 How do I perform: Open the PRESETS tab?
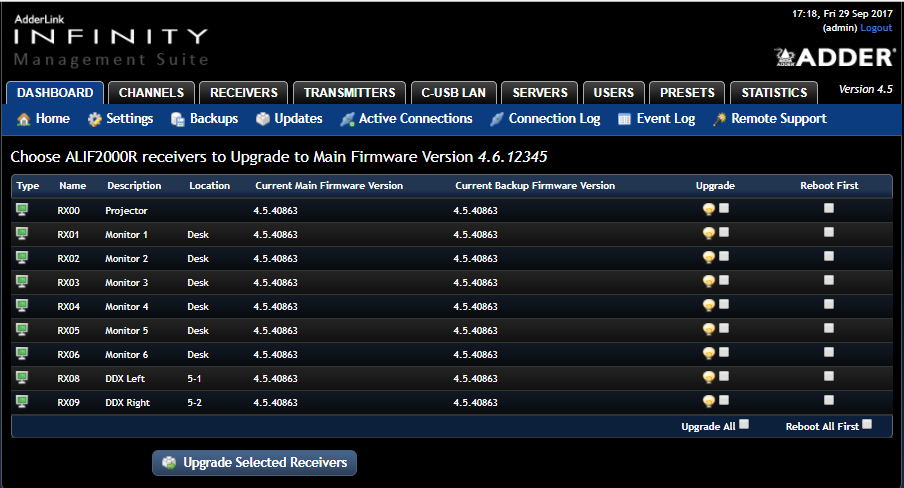pos(687,93)
